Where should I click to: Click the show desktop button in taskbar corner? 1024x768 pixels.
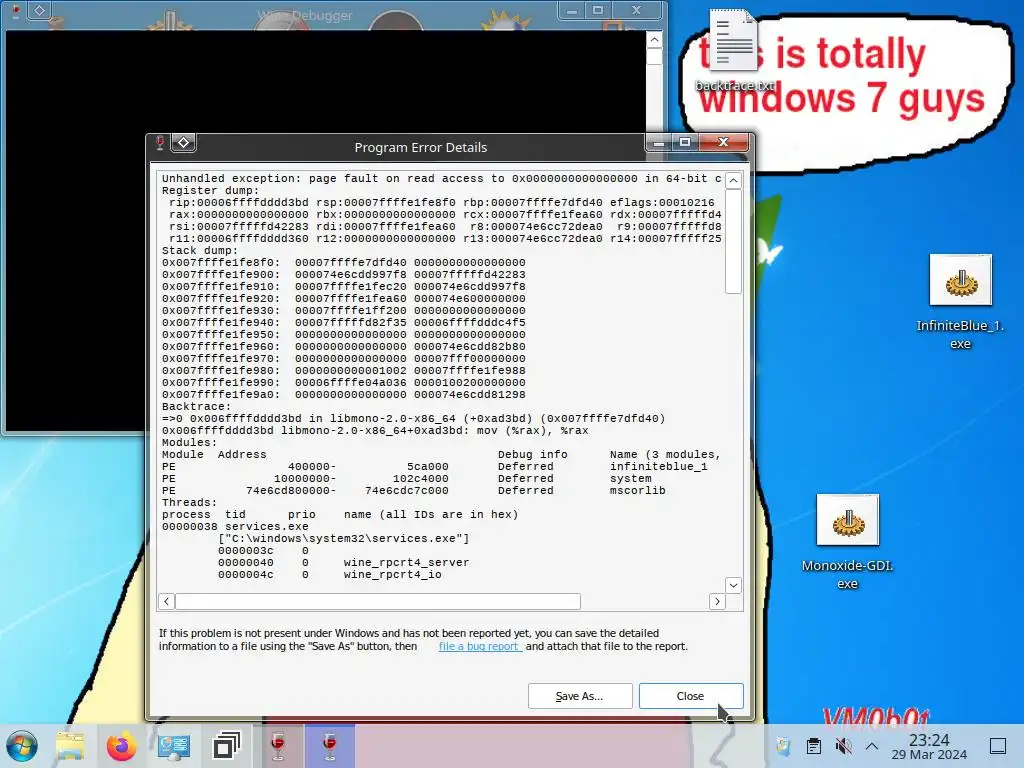998,746
